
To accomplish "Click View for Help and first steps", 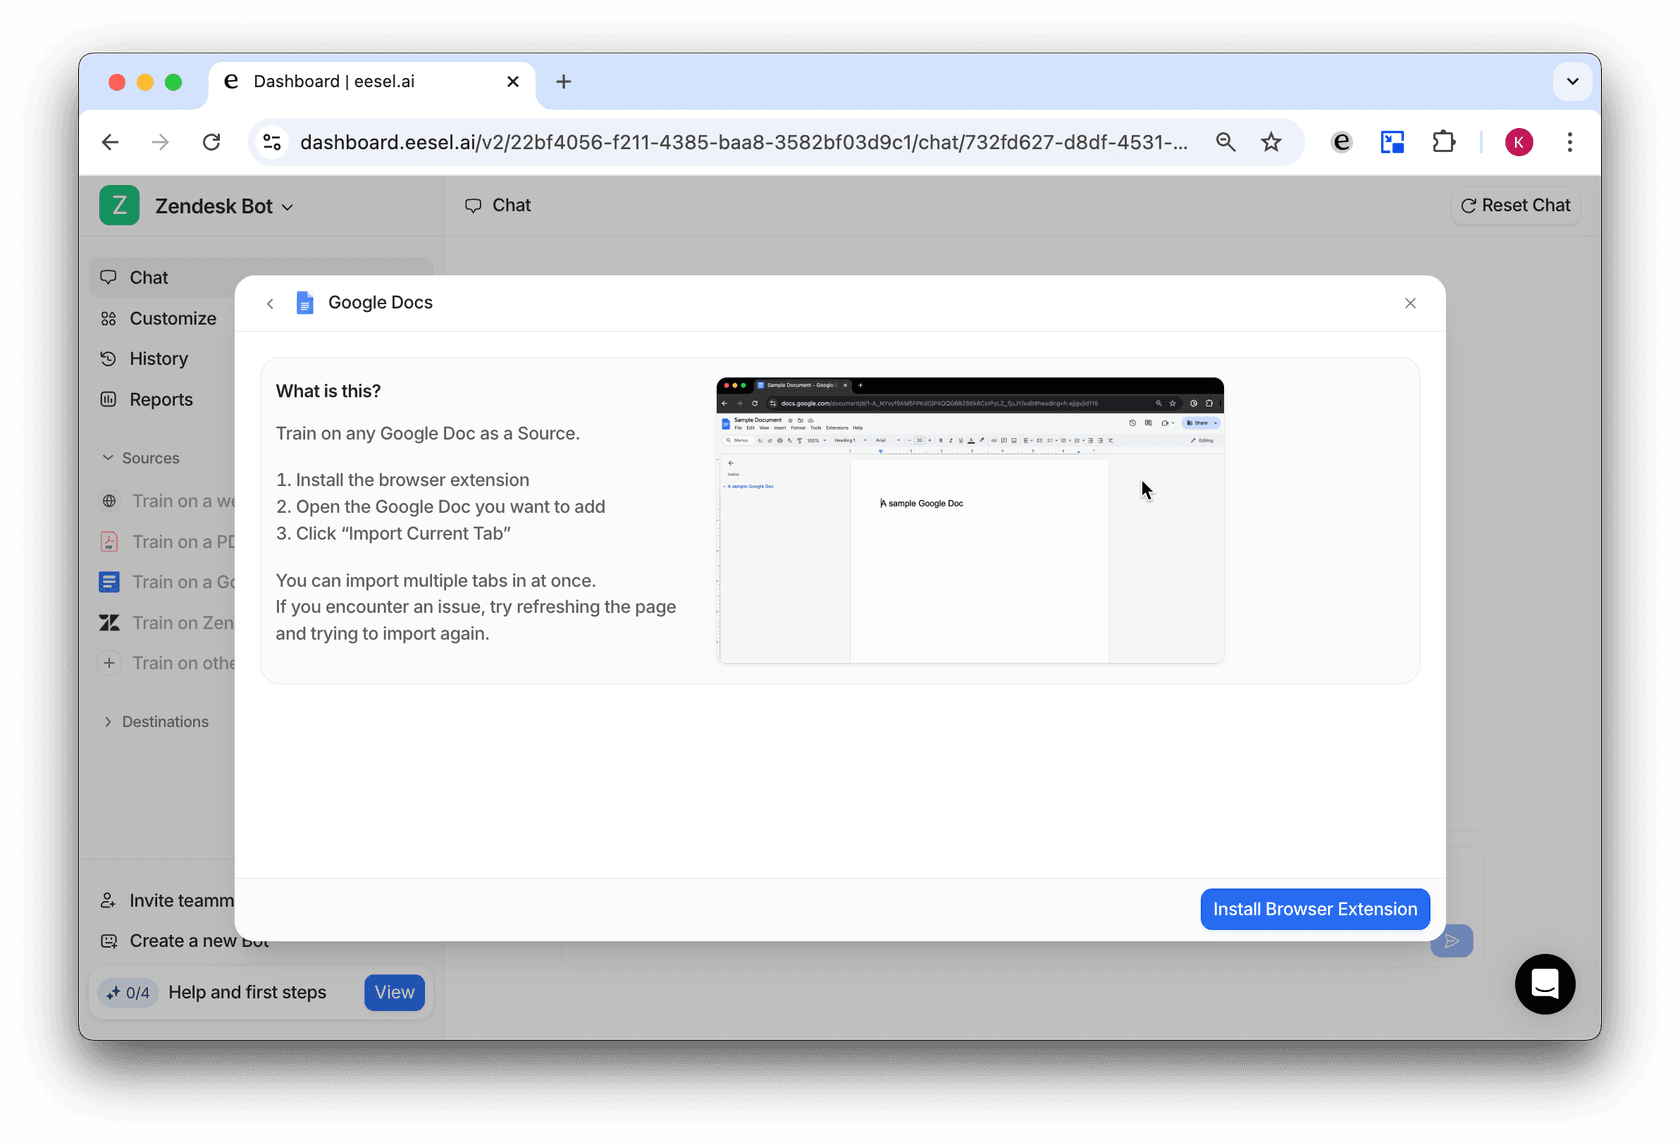I will (x=394, y=993).
